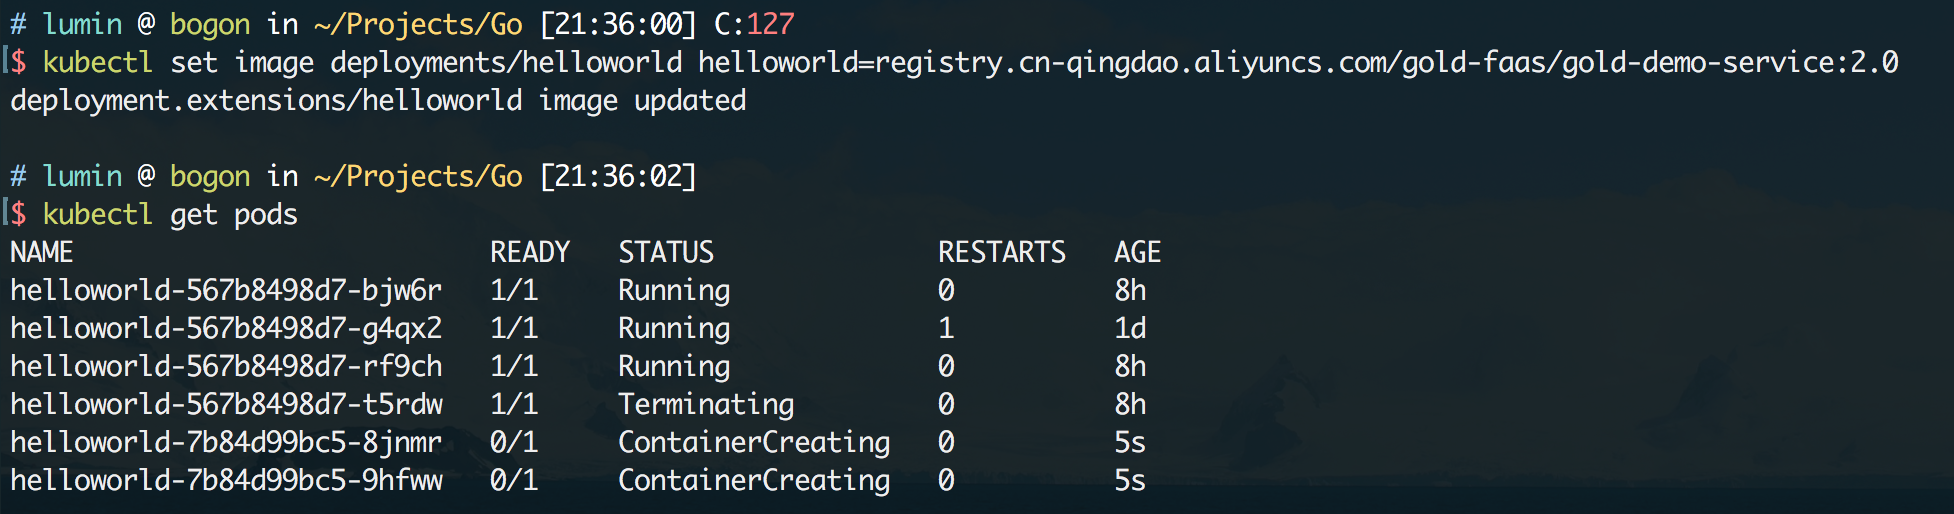Click the Terminating status text
Screen dimensions: 1954x514
tap(706, 404)
